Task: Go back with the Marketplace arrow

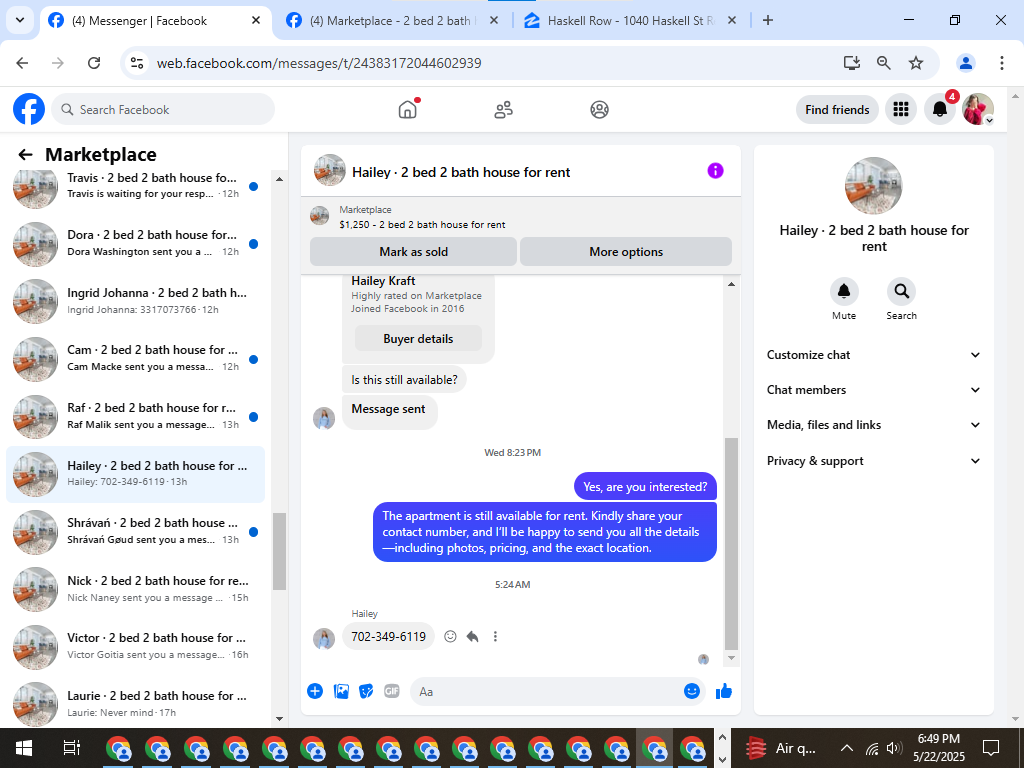Action: 25,155
